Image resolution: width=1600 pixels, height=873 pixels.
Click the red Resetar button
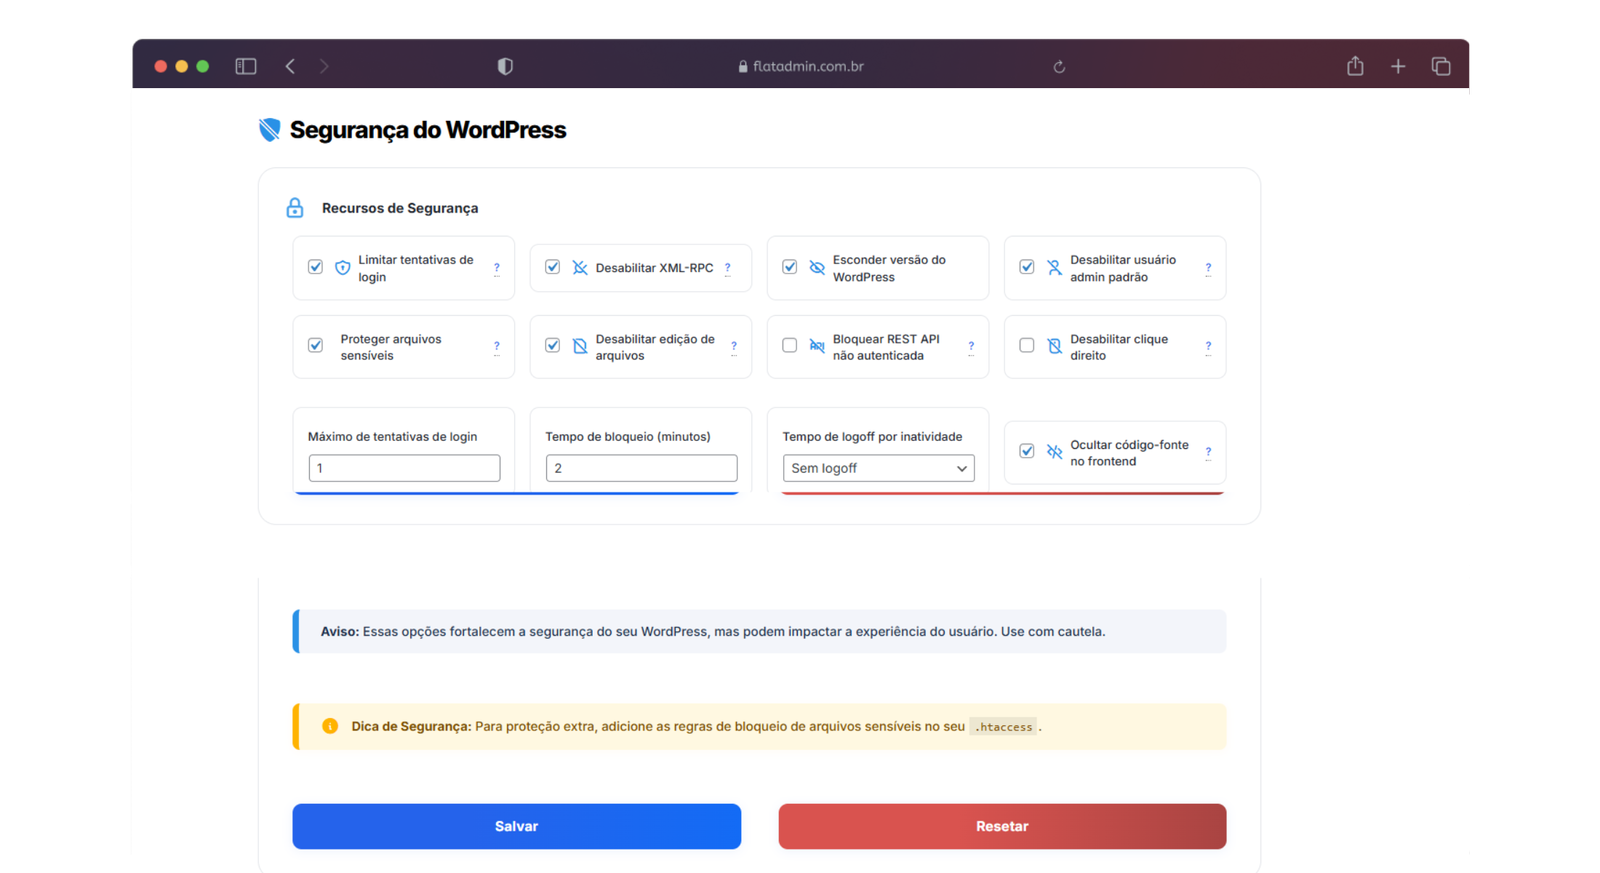click(1002, 826)
